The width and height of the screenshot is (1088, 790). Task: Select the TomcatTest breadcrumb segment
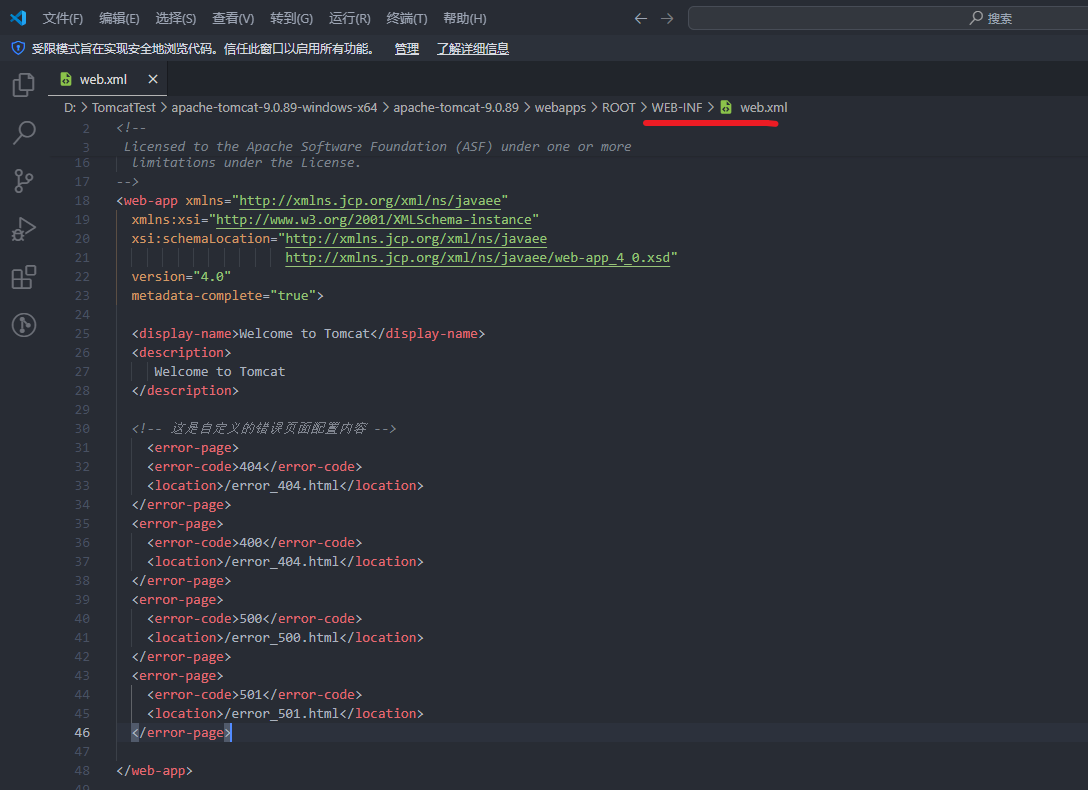[x=124, y=108]
